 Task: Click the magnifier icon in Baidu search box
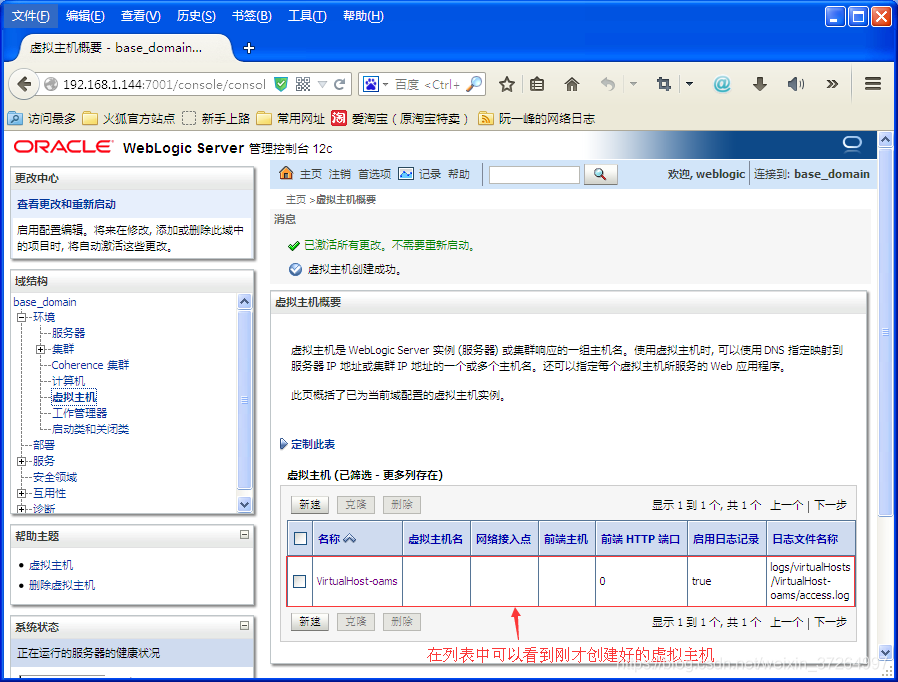click(474, 85)
